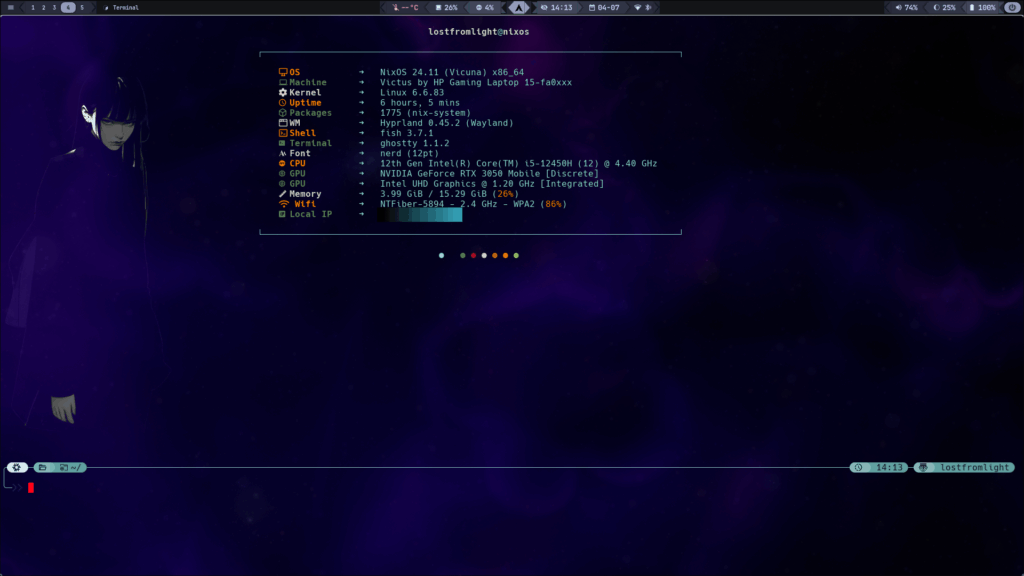Click the 14:13 clock in the top bar

pos(556,7)
